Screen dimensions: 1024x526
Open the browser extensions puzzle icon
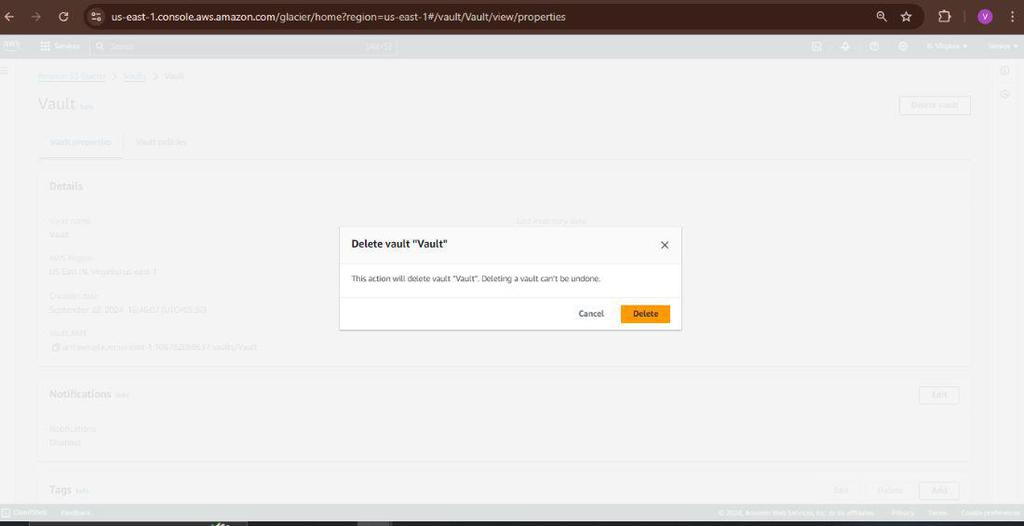944,17
